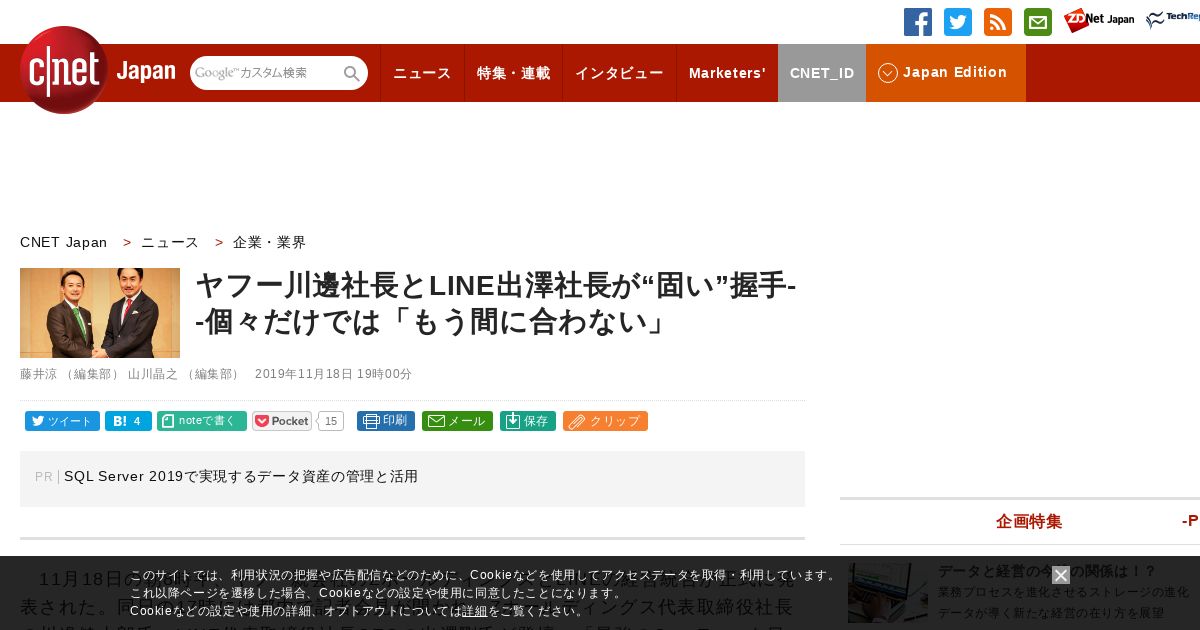Image resolution: width=1200 pixels, height=630 pixels.
Task: Open the データと経営の今後の関係は!? headline
Action: coord(1047,571)
